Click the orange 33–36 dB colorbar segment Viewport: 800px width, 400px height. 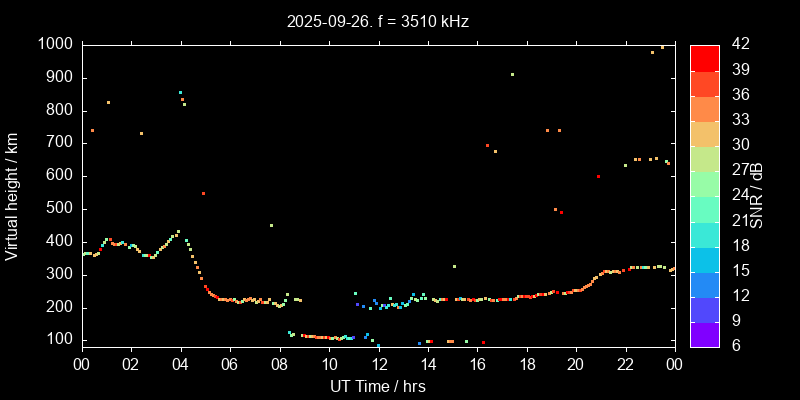click(x=704, y=108)
